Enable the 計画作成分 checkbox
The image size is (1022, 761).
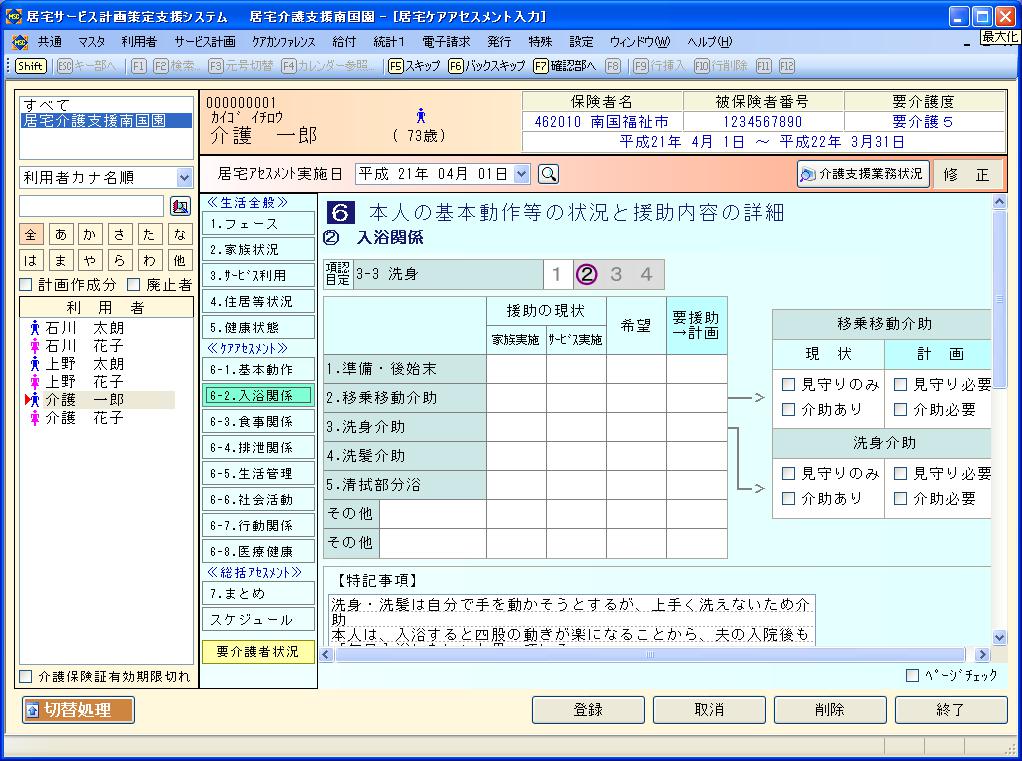[26, 285]
